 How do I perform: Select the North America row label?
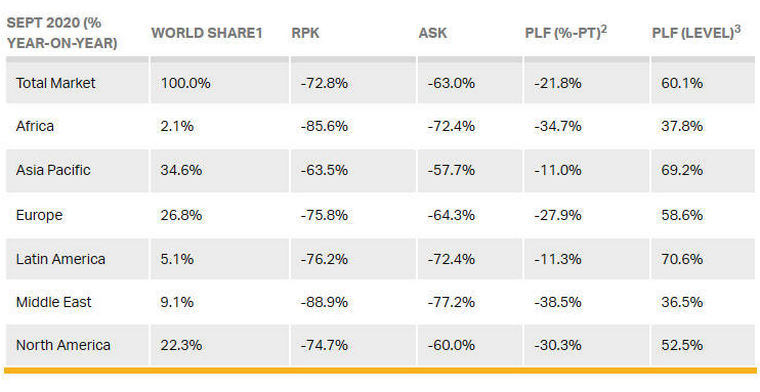tap(63, 345)
